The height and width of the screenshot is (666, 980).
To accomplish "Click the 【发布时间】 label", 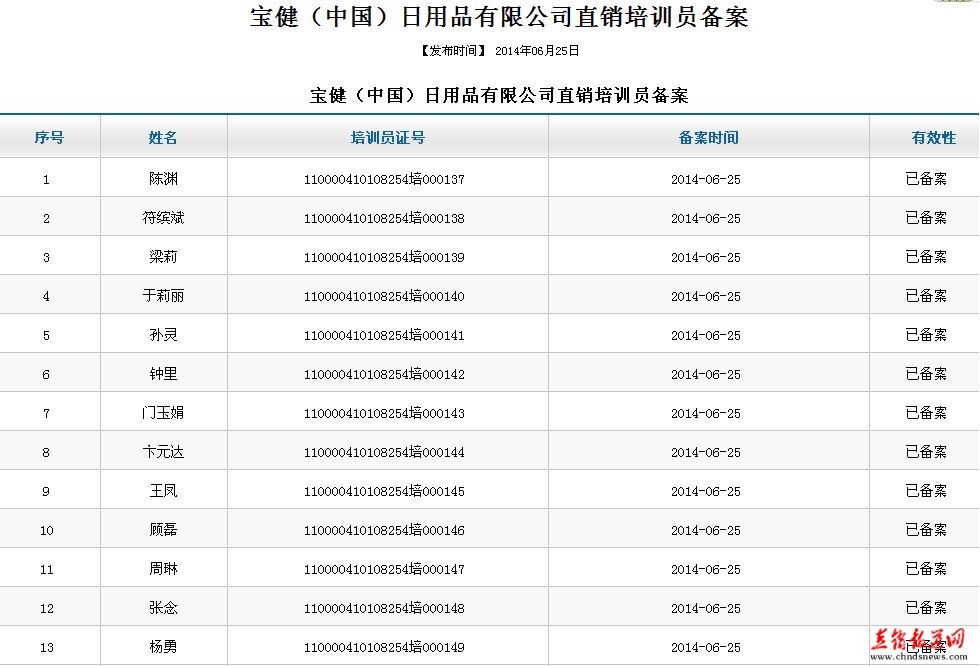I will [x=453, y=51].
